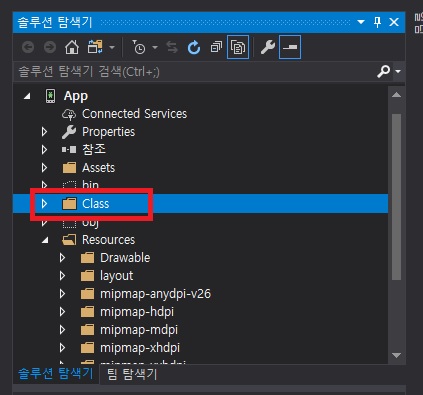
Task: Collapse the Resources folder
Action: (x=45, y=240)
